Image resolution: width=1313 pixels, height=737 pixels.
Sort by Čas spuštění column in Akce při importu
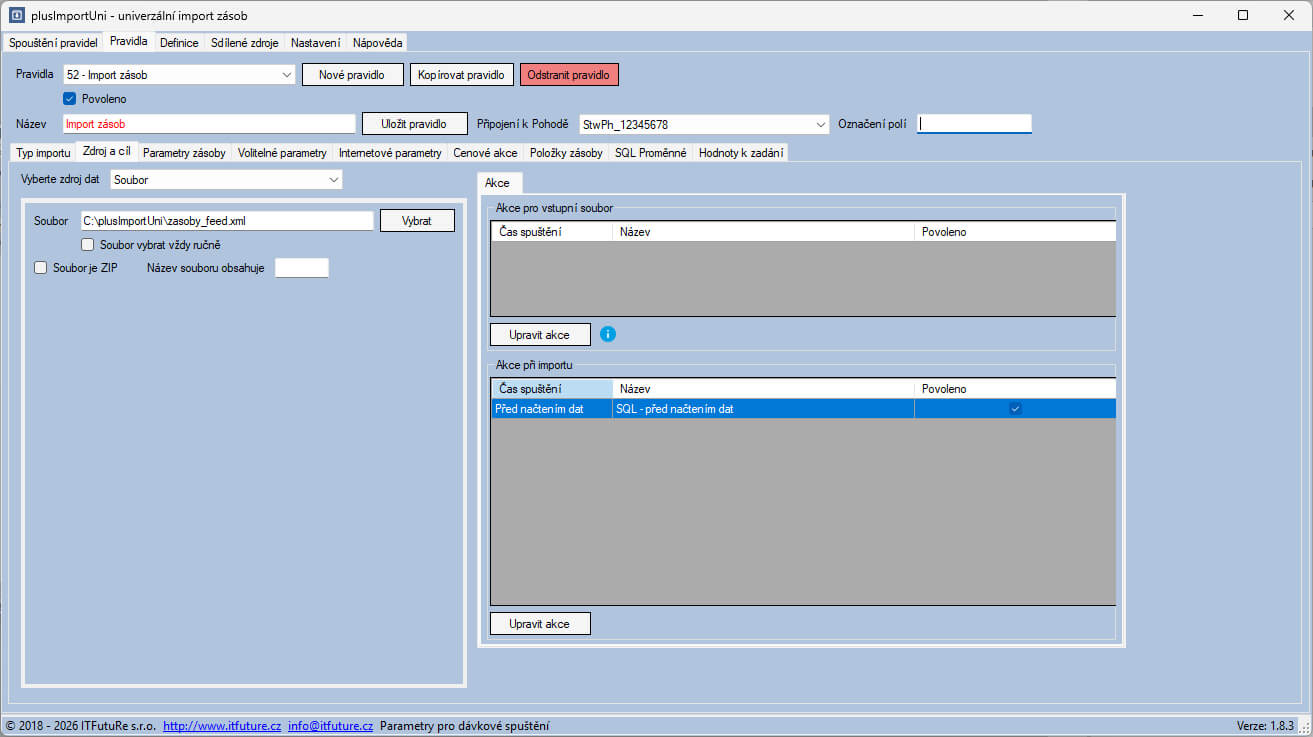551,388
